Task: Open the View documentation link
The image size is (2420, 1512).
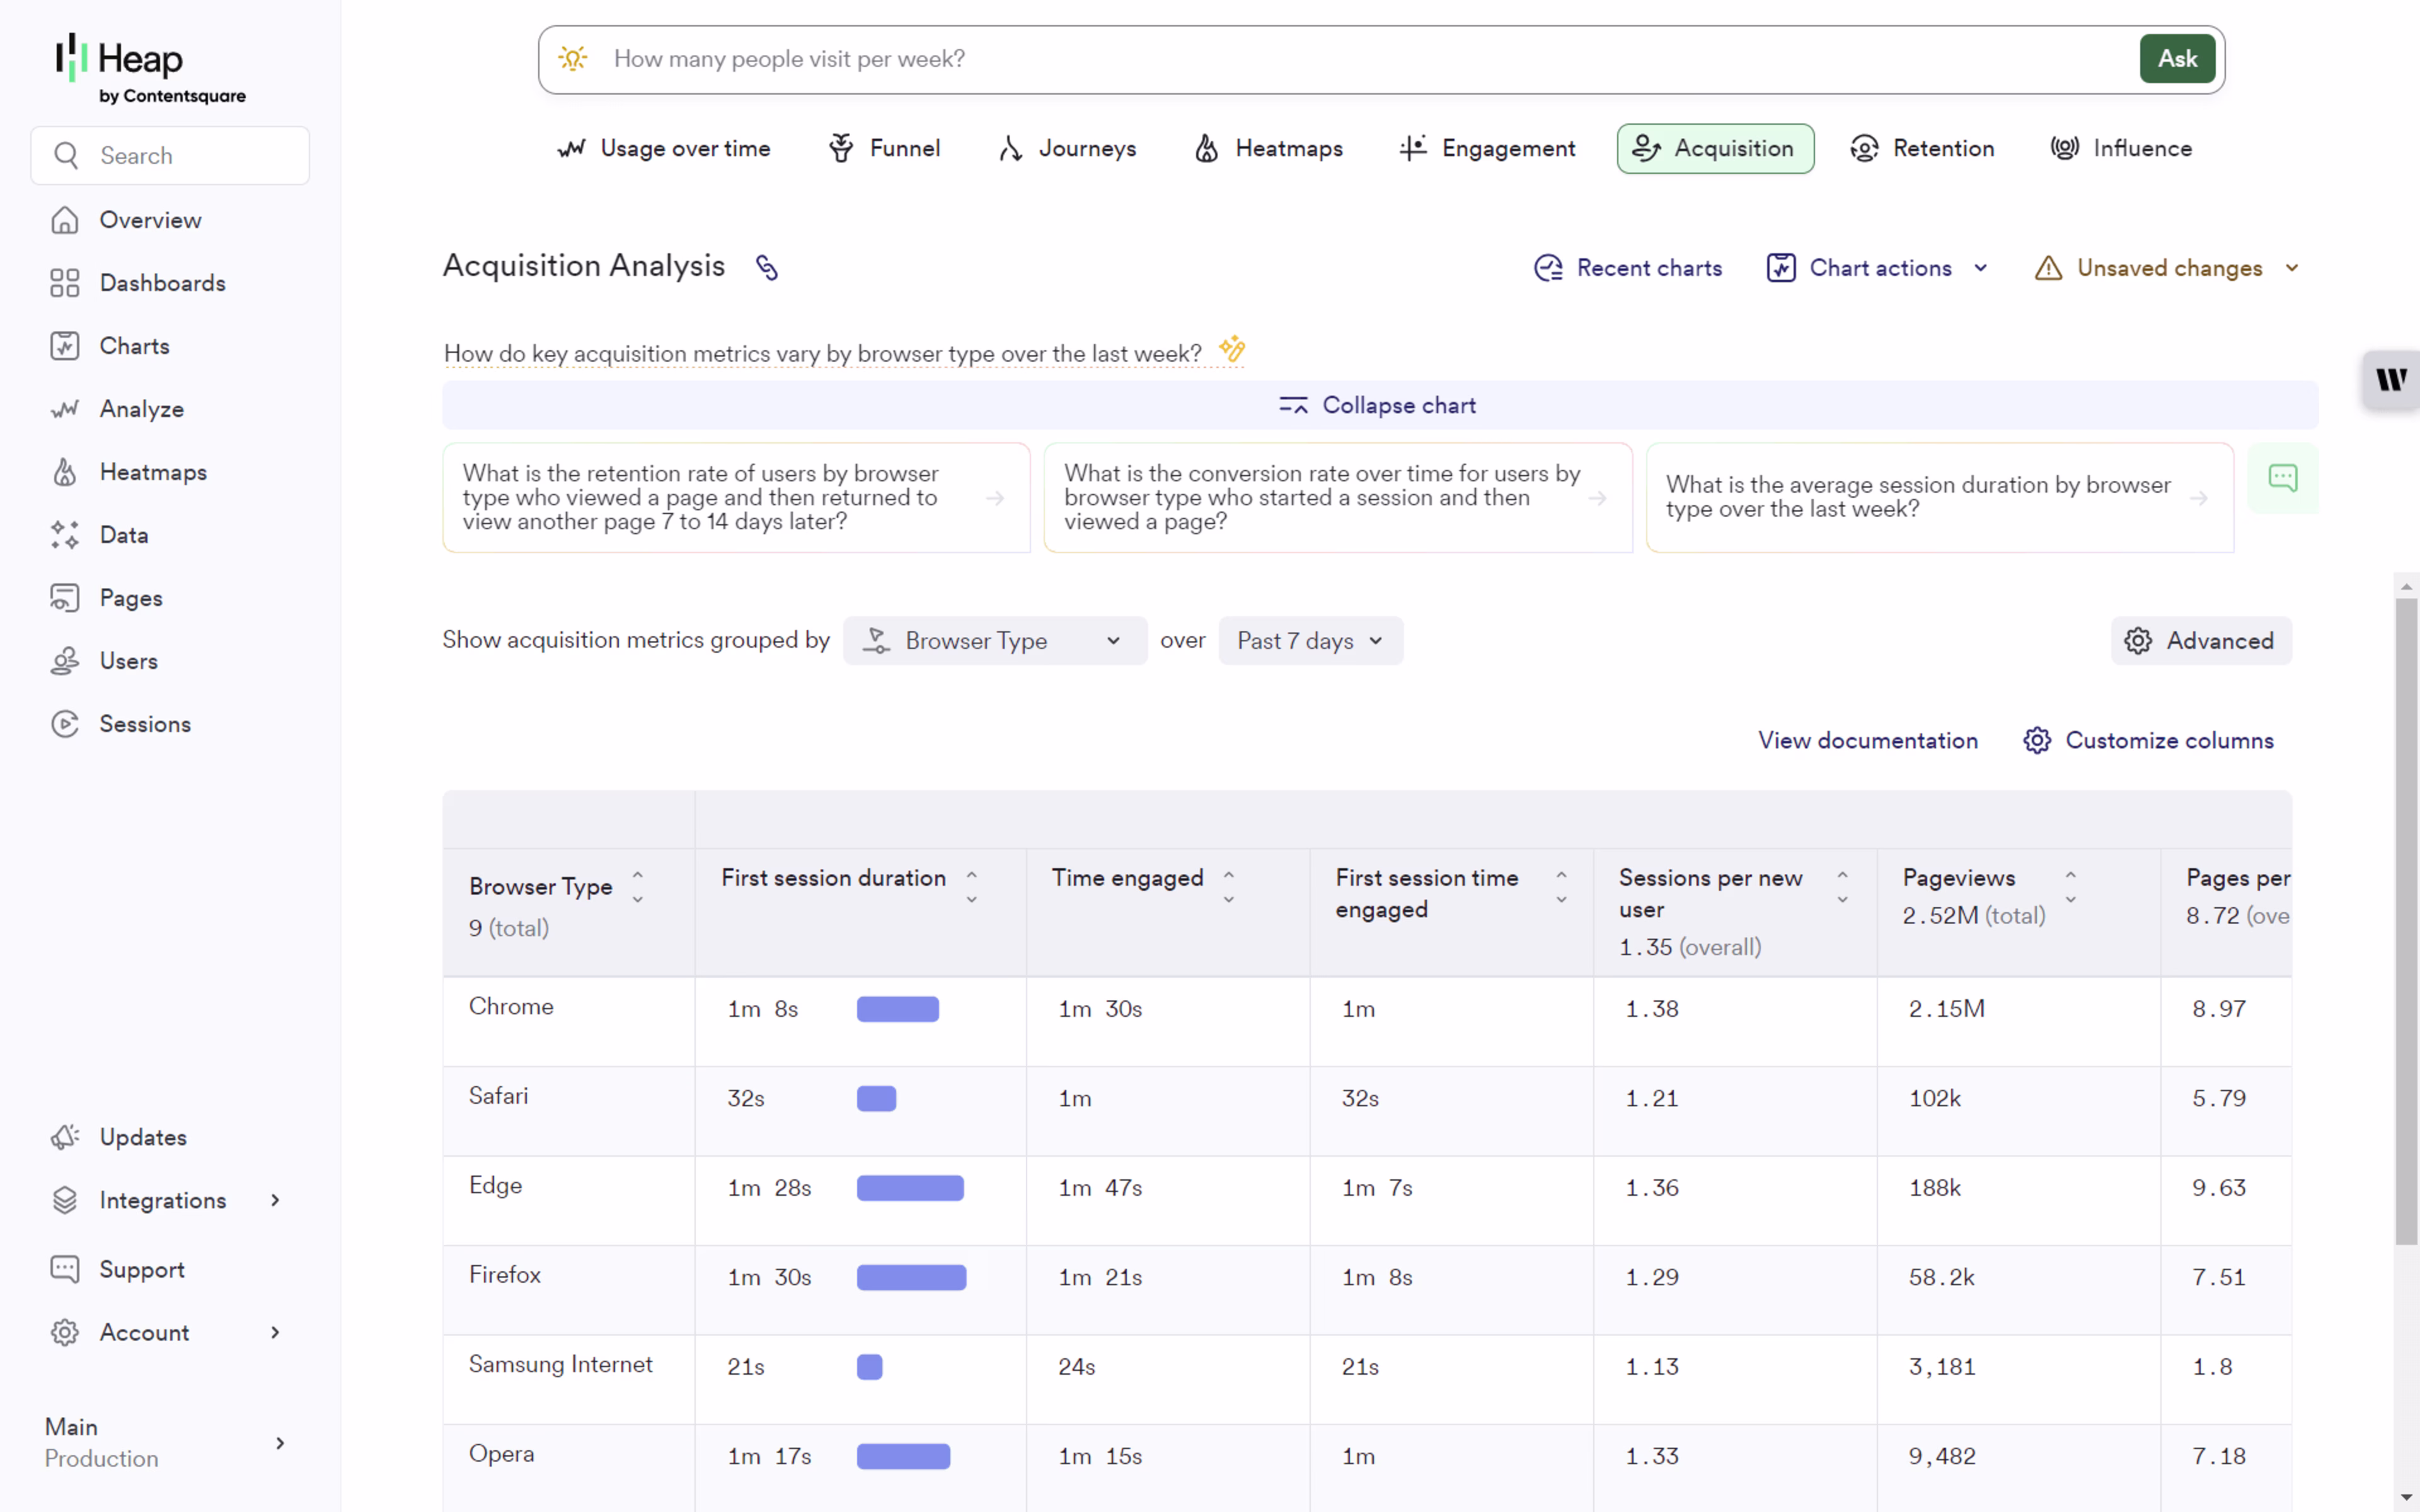Action: pos(1867,740)
